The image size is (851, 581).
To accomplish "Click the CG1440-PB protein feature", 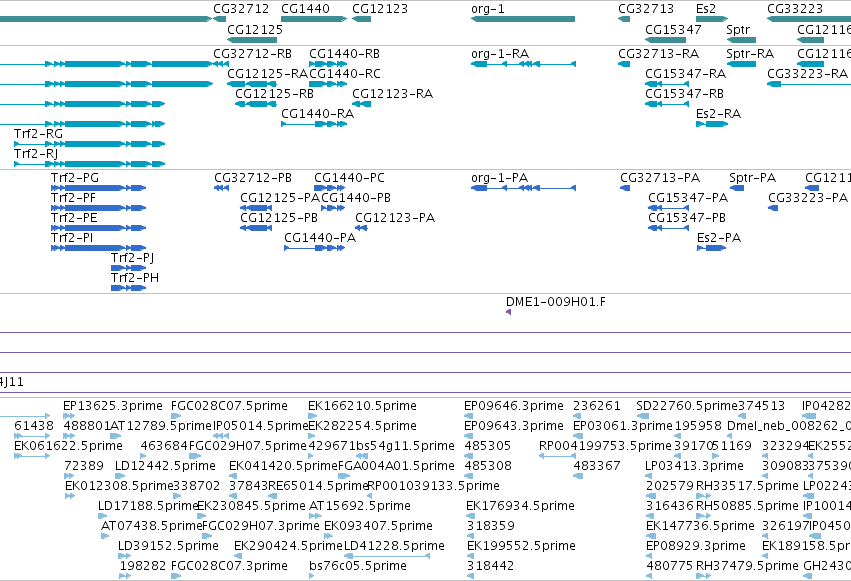I will 333,208.
